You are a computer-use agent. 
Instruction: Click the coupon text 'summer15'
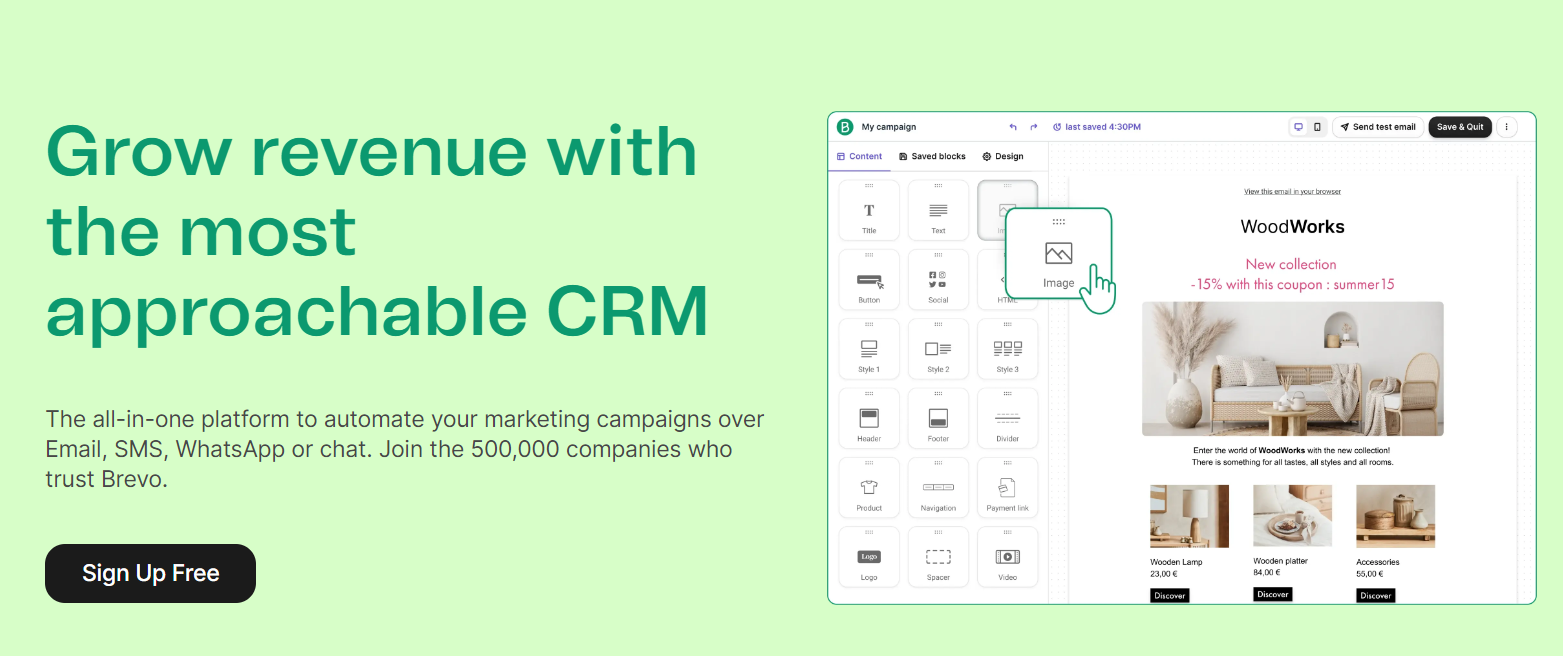point(1364,284)
